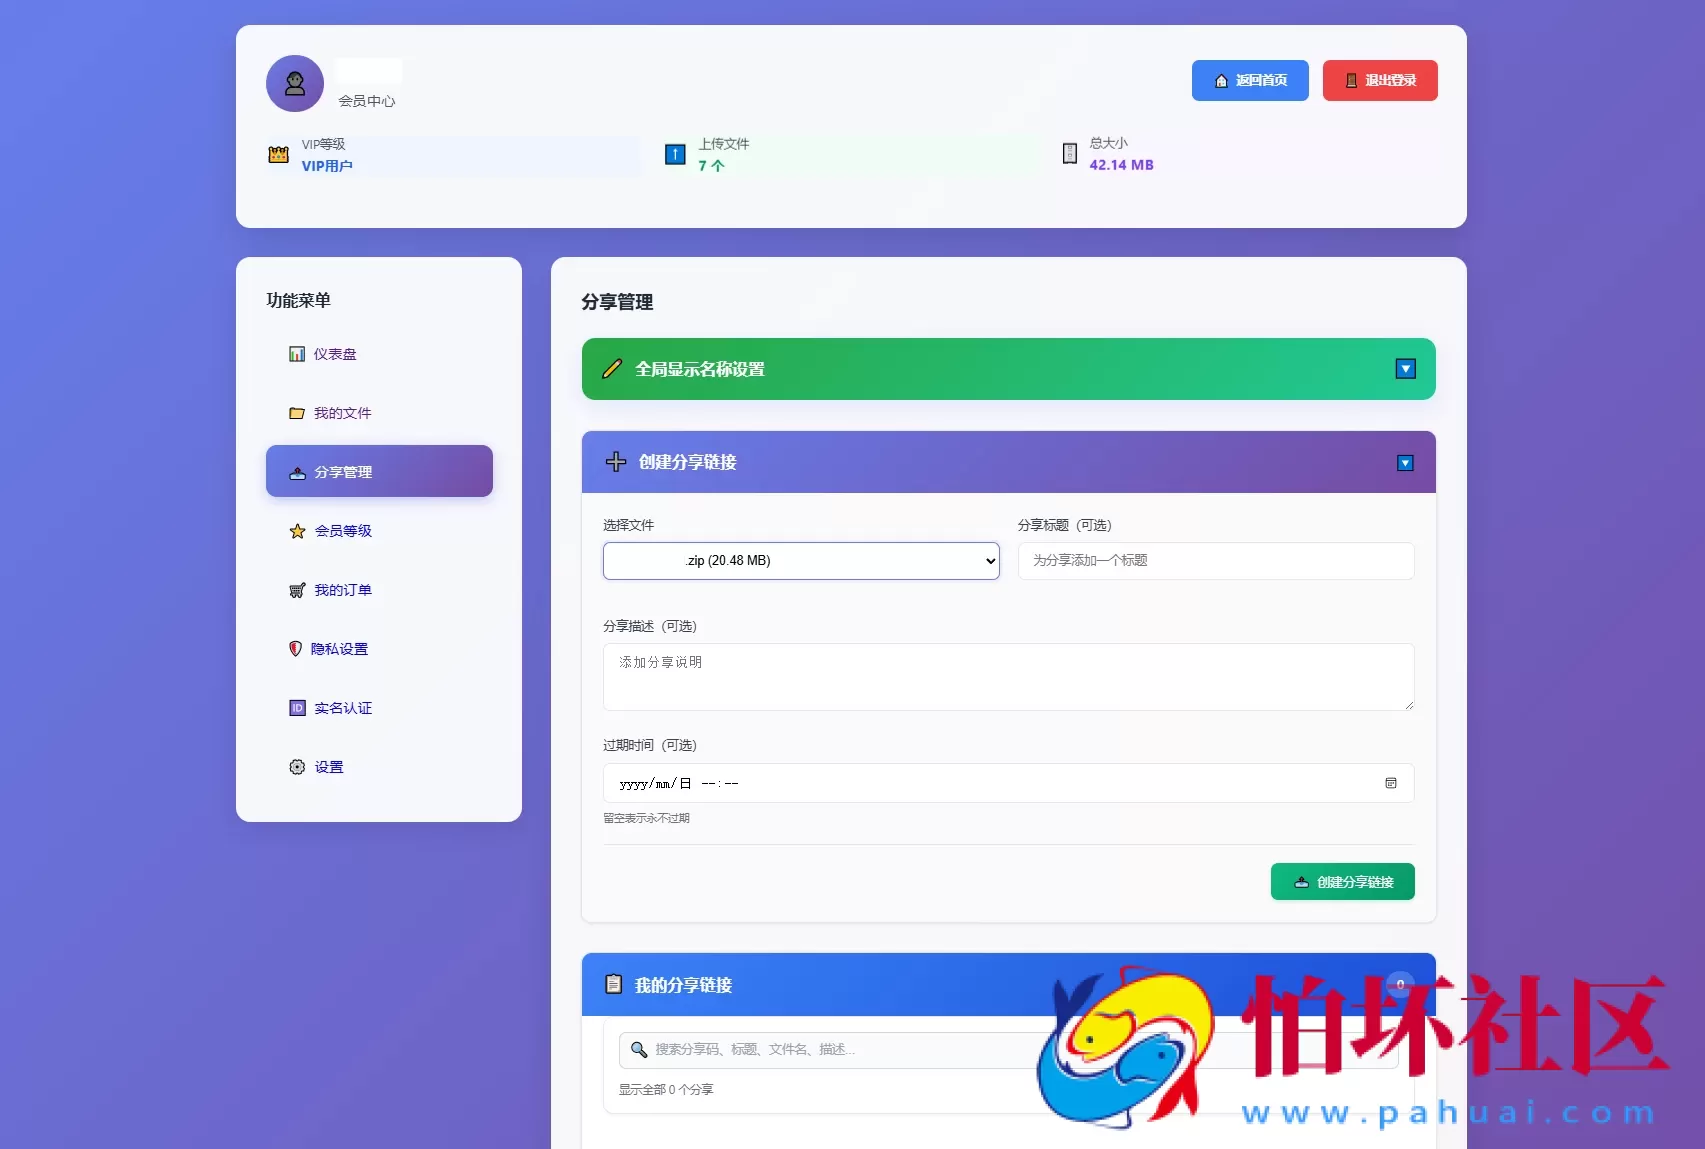This screenshot has width=1705, height=1149.
Task: Open 实名认证 from the sidebar
Action: pyautogui.click(x=343, y=708)
